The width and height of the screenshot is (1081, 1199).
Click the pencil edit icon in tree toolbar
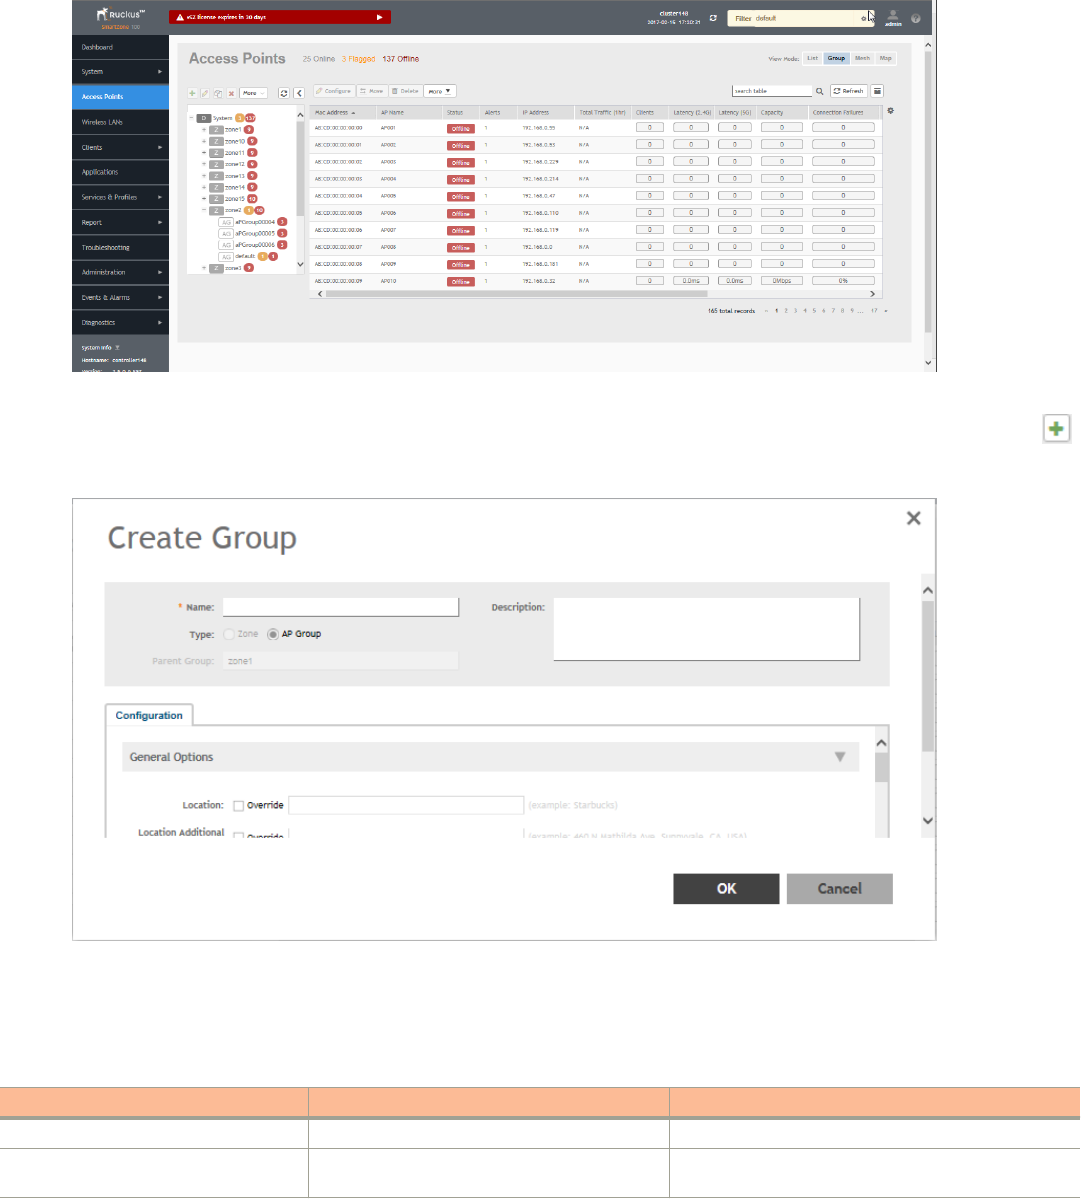(205, 93)
